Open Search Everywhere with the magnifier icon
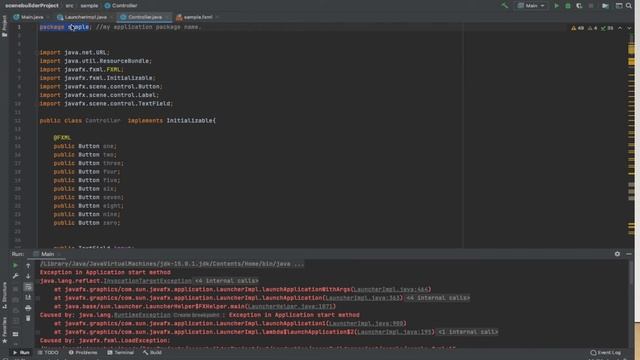Viewport: 640px width, 360px height. click(629, 6)
